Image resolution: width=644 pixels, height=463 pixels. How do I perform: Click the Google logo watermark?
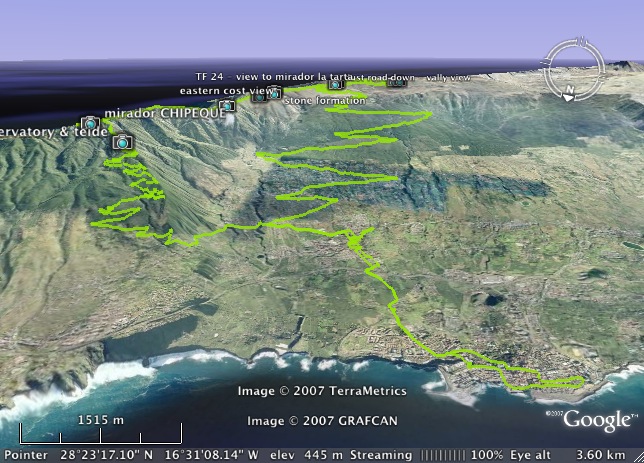pos(598,420)
